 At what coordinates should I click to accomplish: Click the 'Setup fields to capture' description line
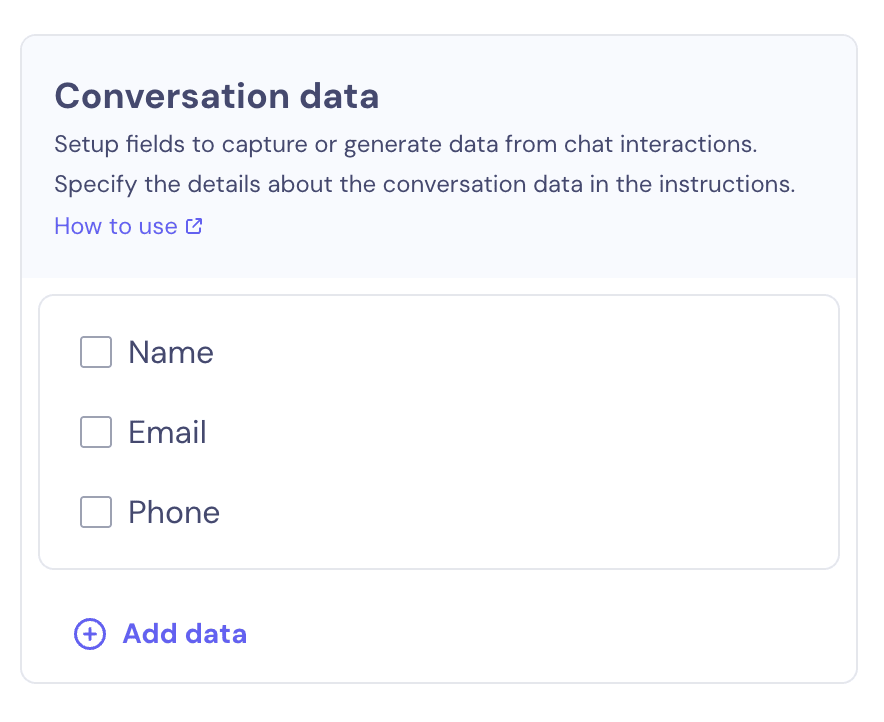(405, 144)
